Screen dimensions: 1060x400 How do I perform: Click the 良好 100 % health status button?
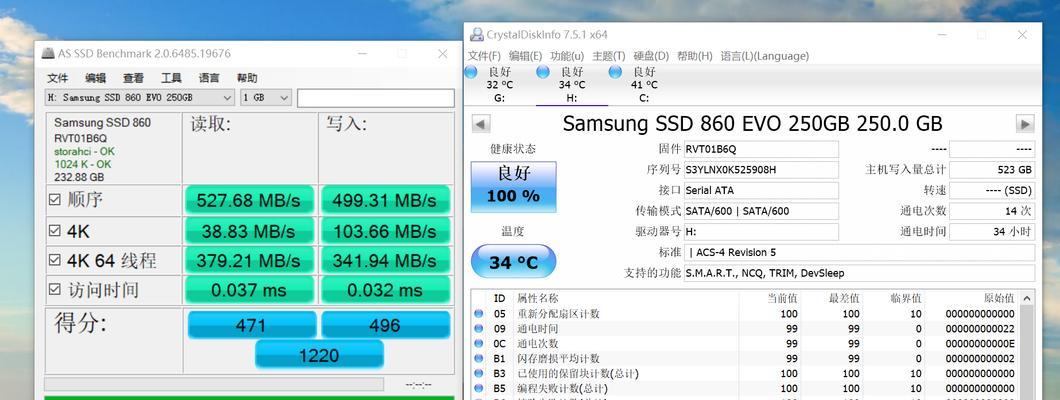coord(514,186)
